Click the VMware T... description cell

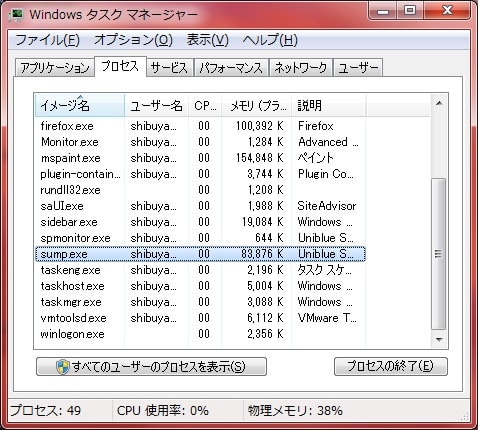tap(327, 318)
